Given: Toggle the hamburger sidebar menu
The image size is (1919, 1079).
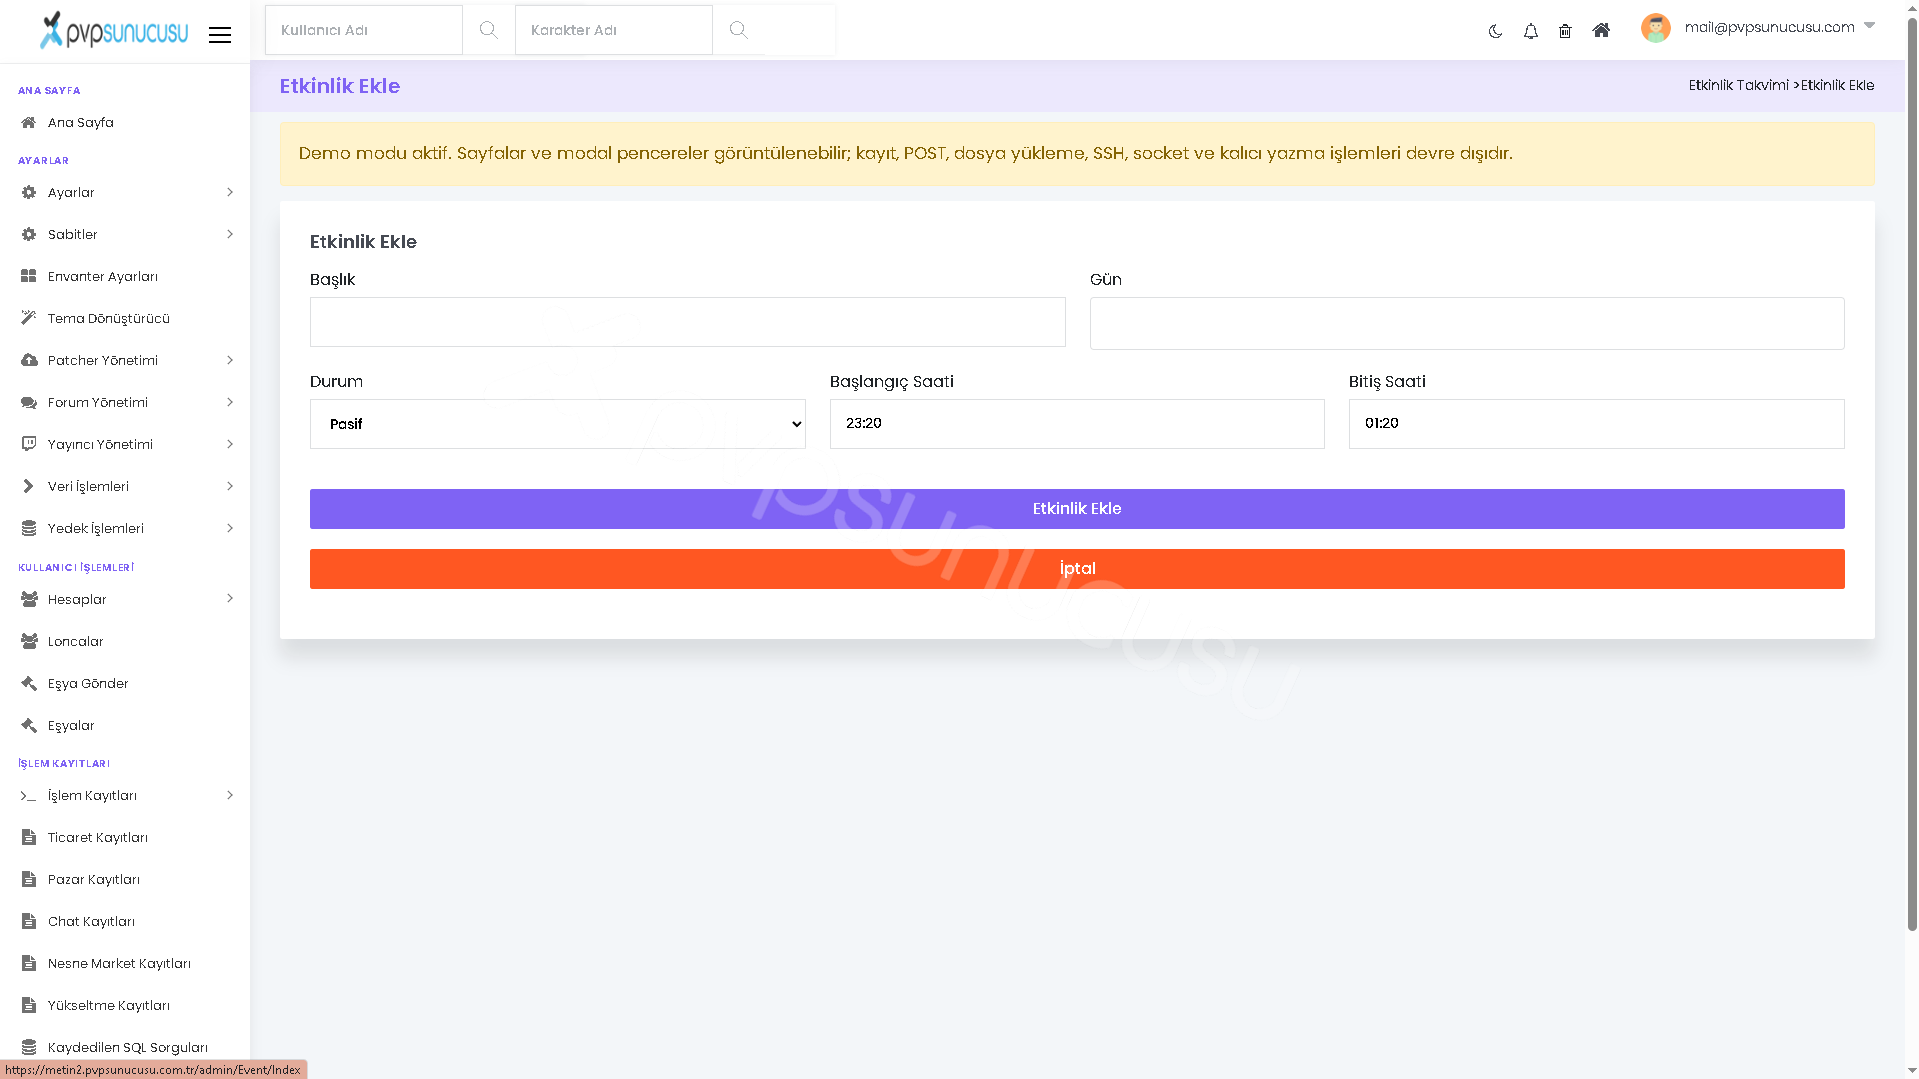Looking at the screenshot, I should tap(220, 35).
